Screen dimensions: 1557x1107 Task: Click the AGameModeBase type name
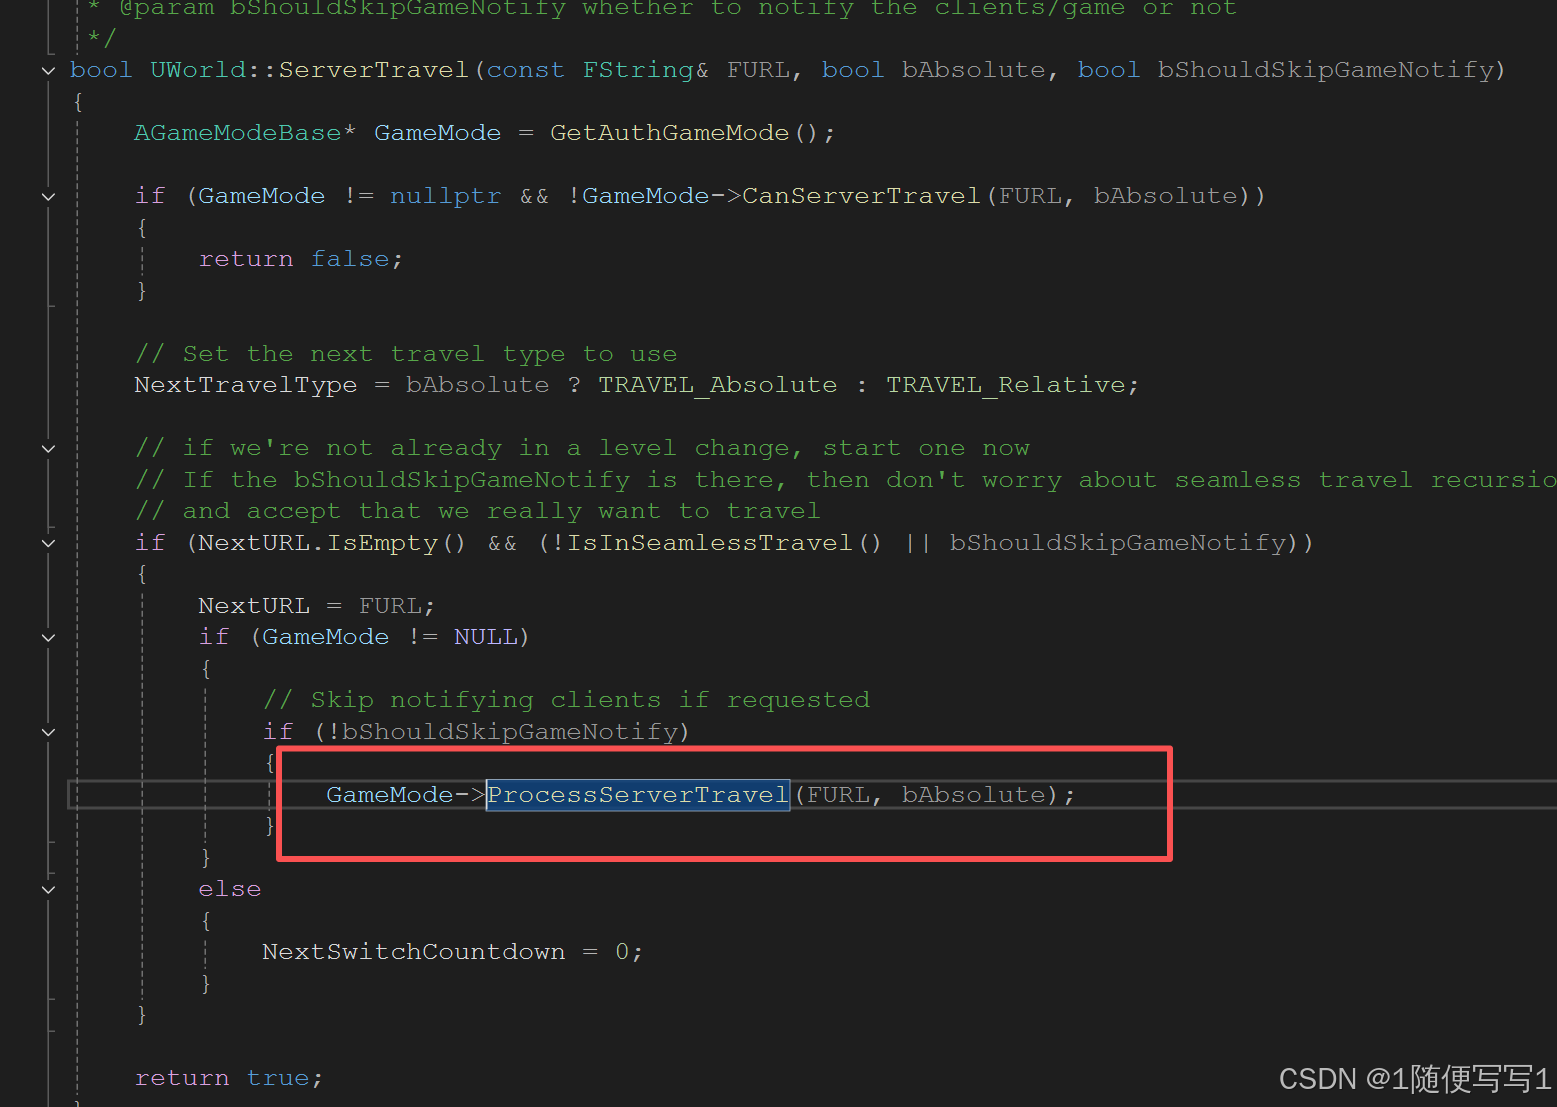(238, 133)
